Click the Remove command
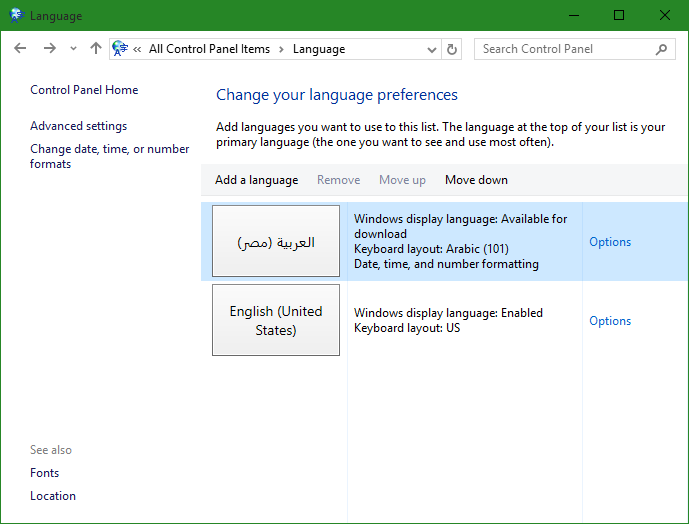The width and height of the screenshot is (689, 524). click(x=338, y=180)
